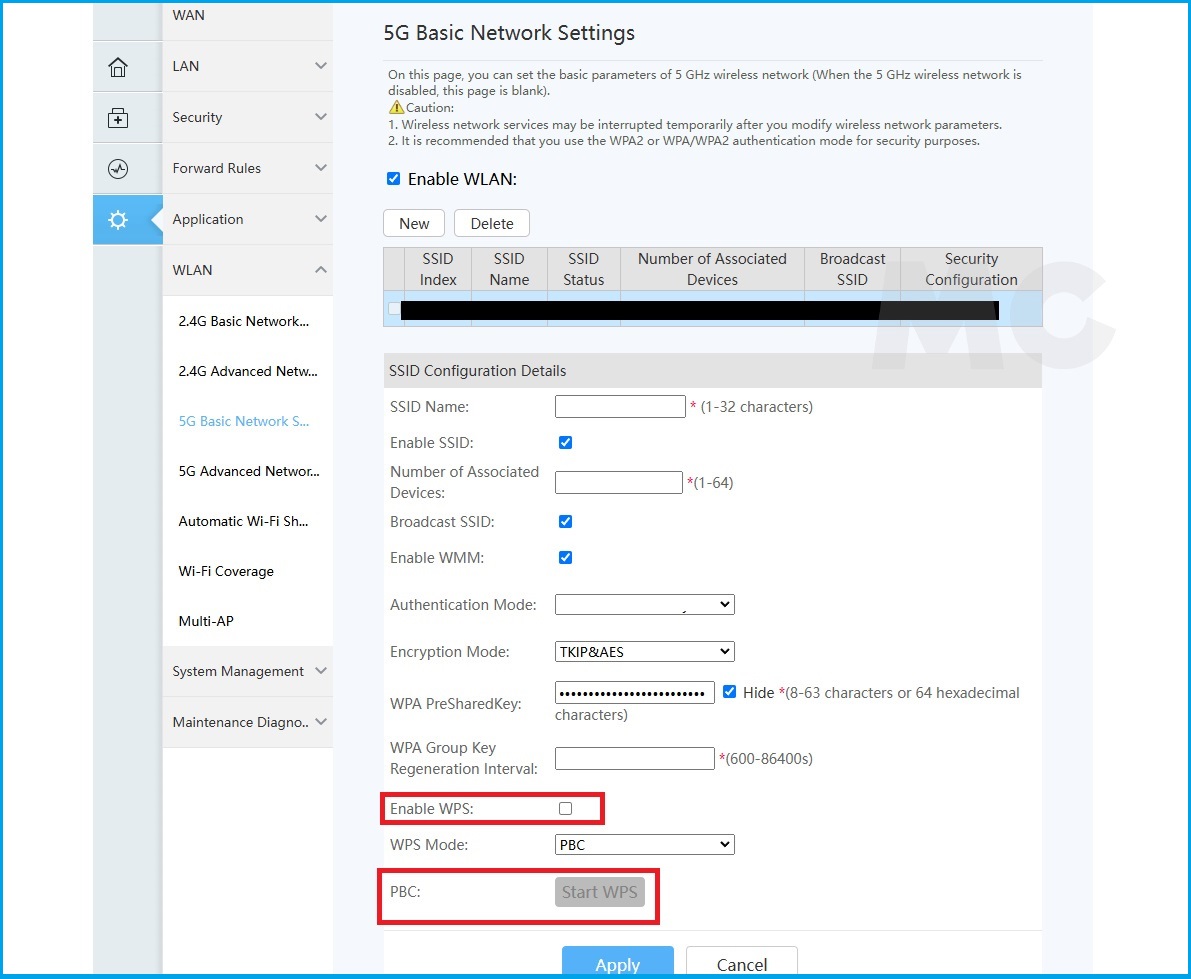1191x979 pixels.
Task: Toggle the Enable WLAN checkbox
Action: [x=393, y=179]
